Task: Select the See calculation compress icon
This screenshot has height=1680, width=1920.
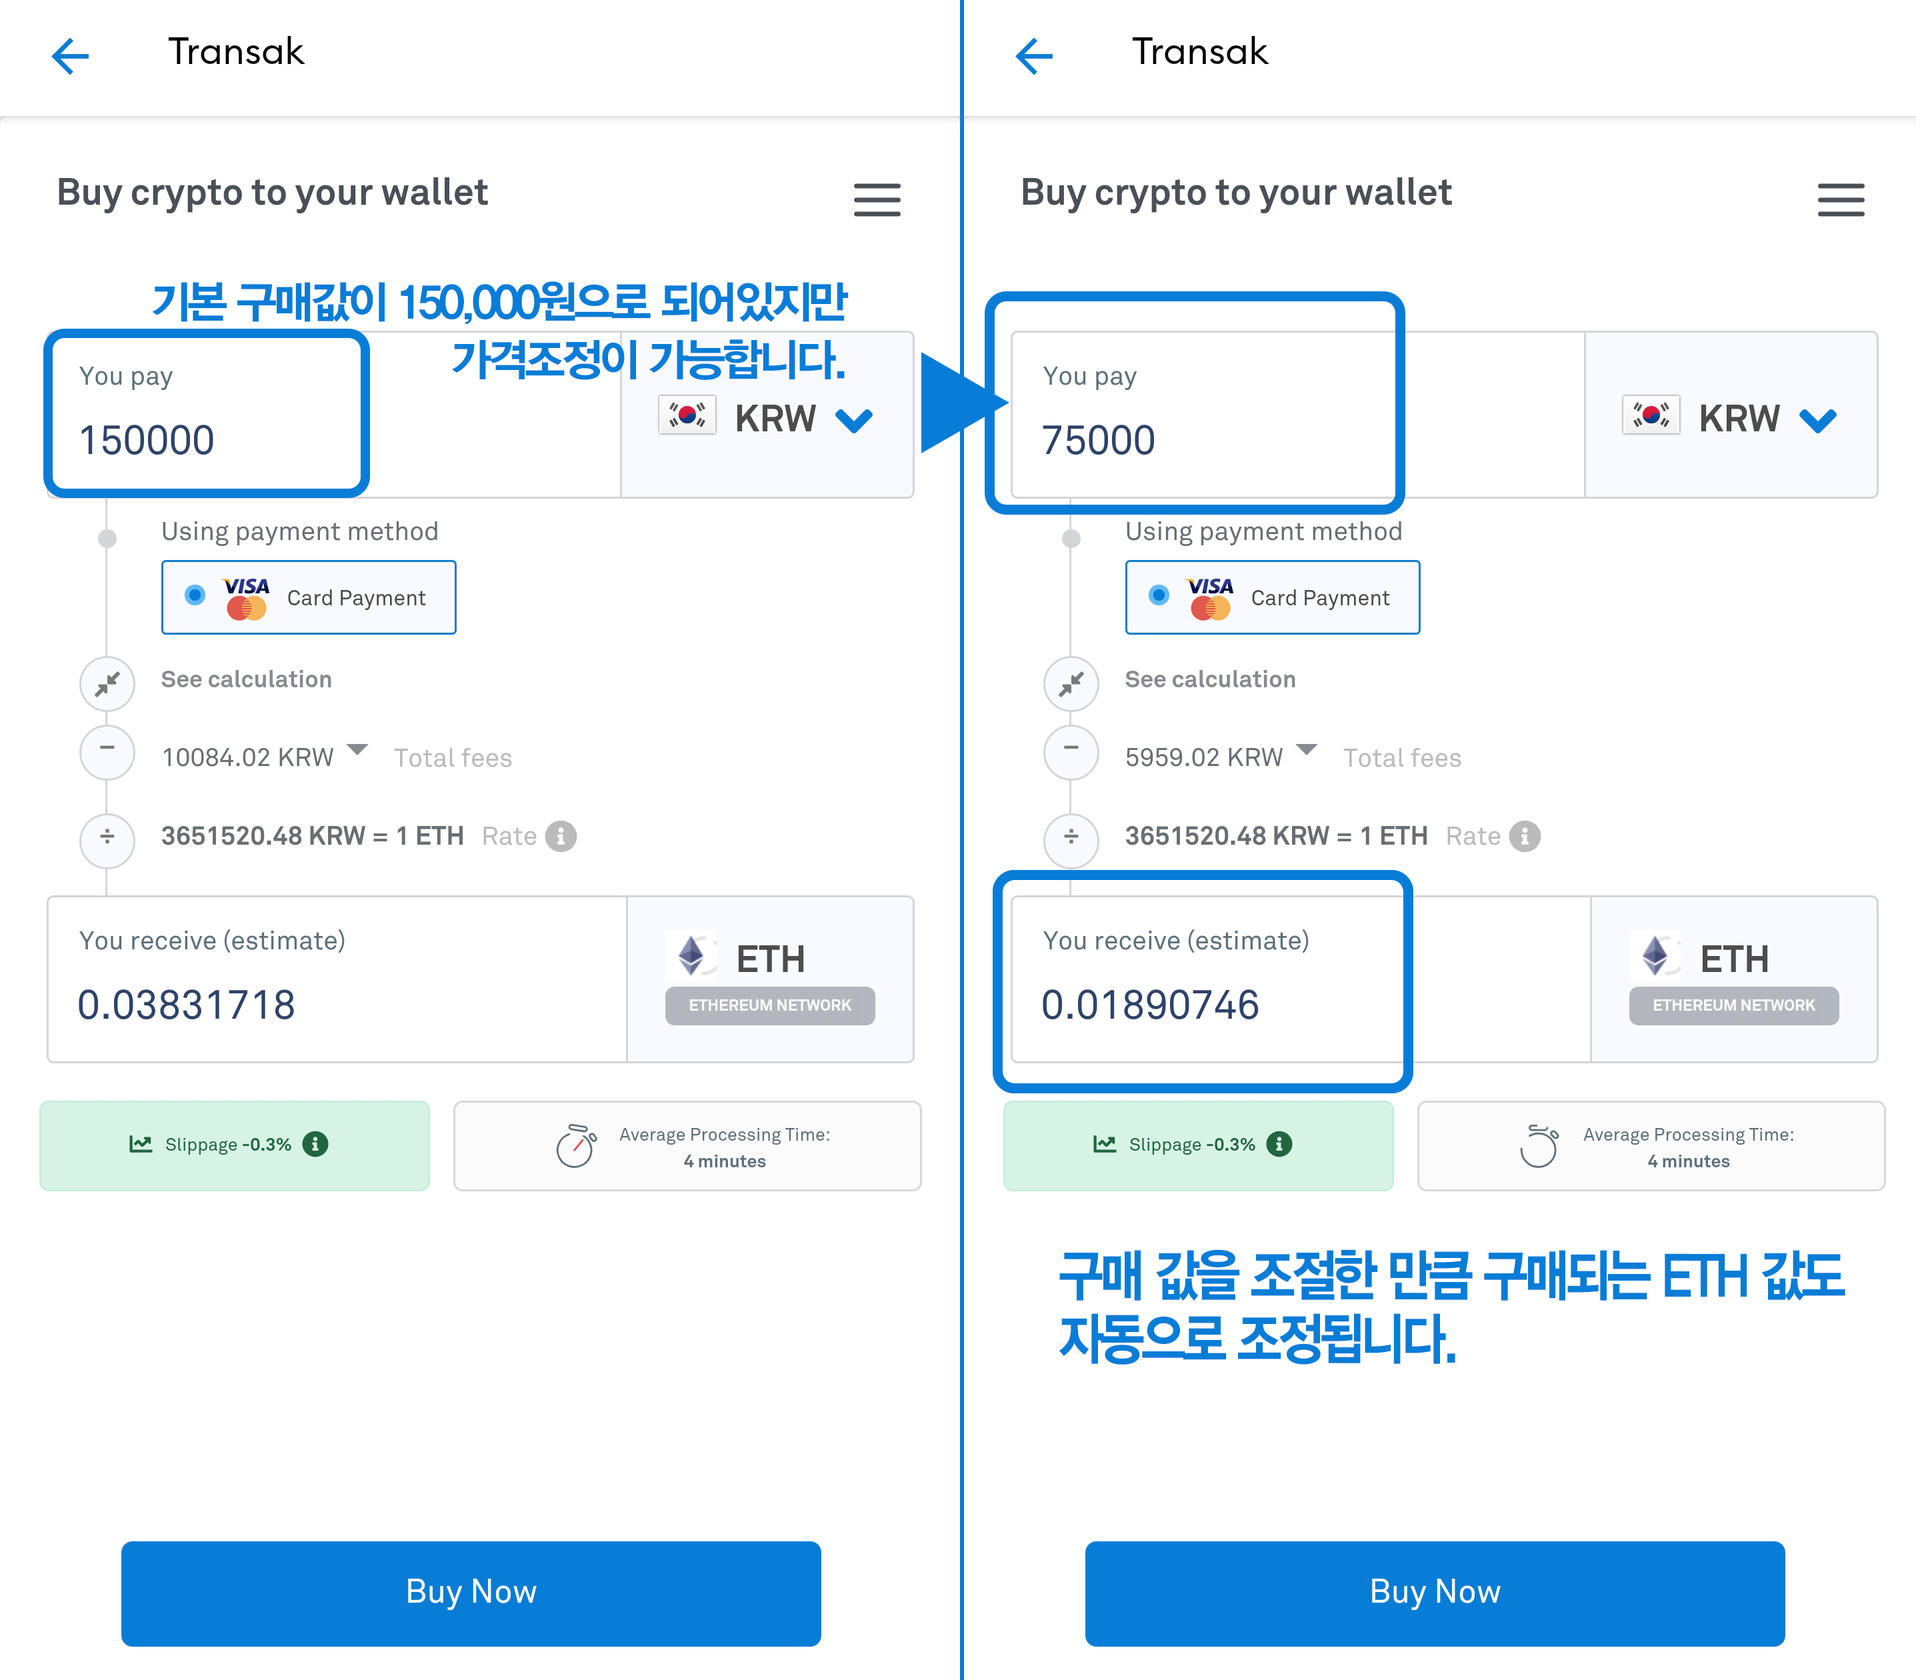Action: 107,684
